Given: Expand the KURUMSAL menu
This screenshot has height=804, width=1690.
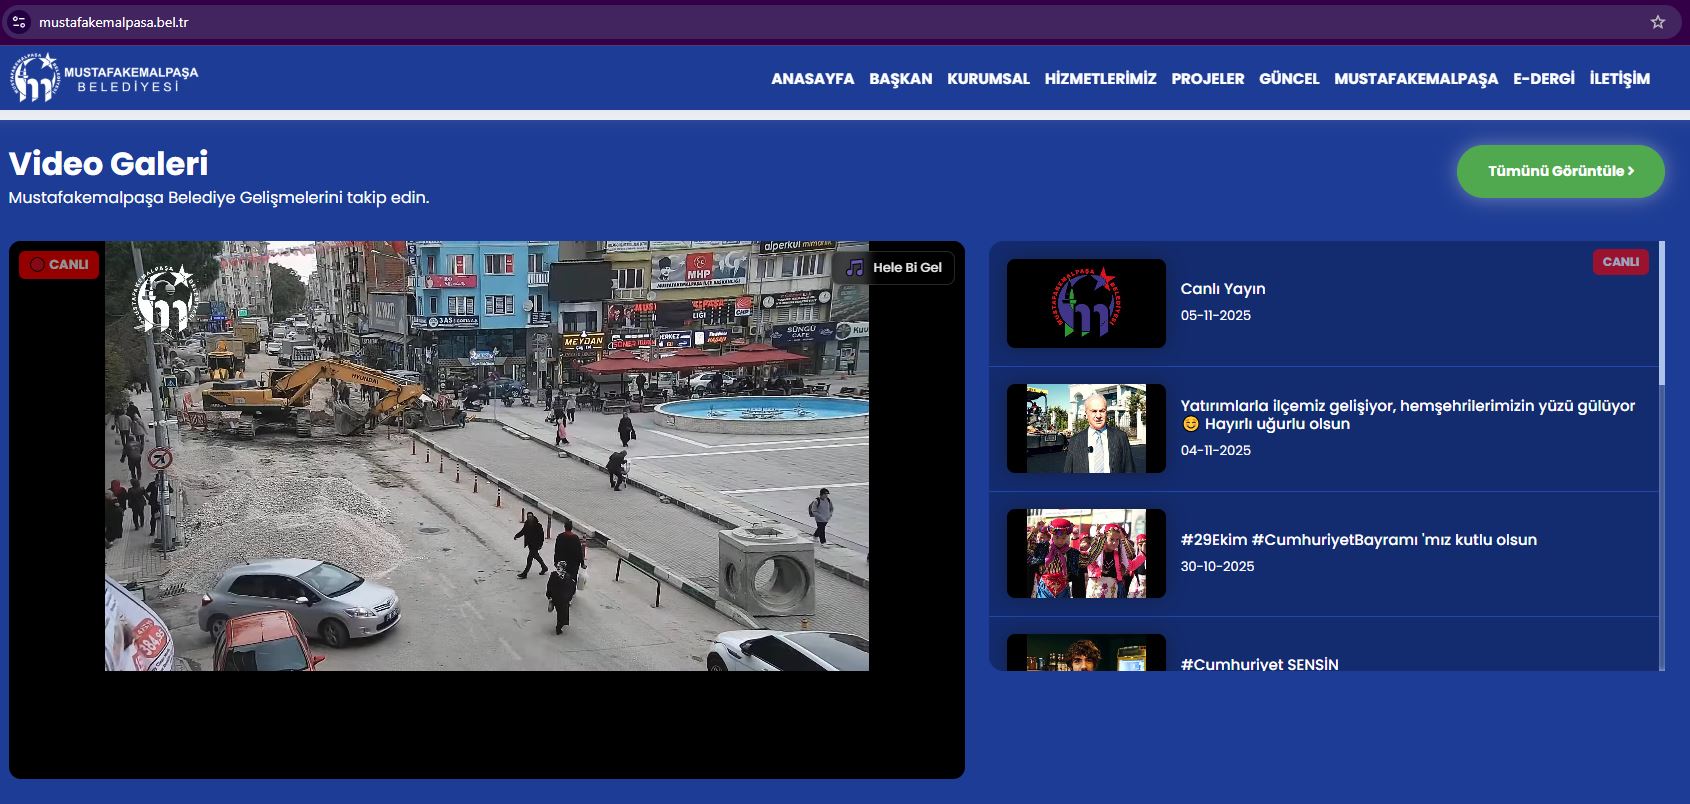Looking at the screenshot, I should 988,79.
